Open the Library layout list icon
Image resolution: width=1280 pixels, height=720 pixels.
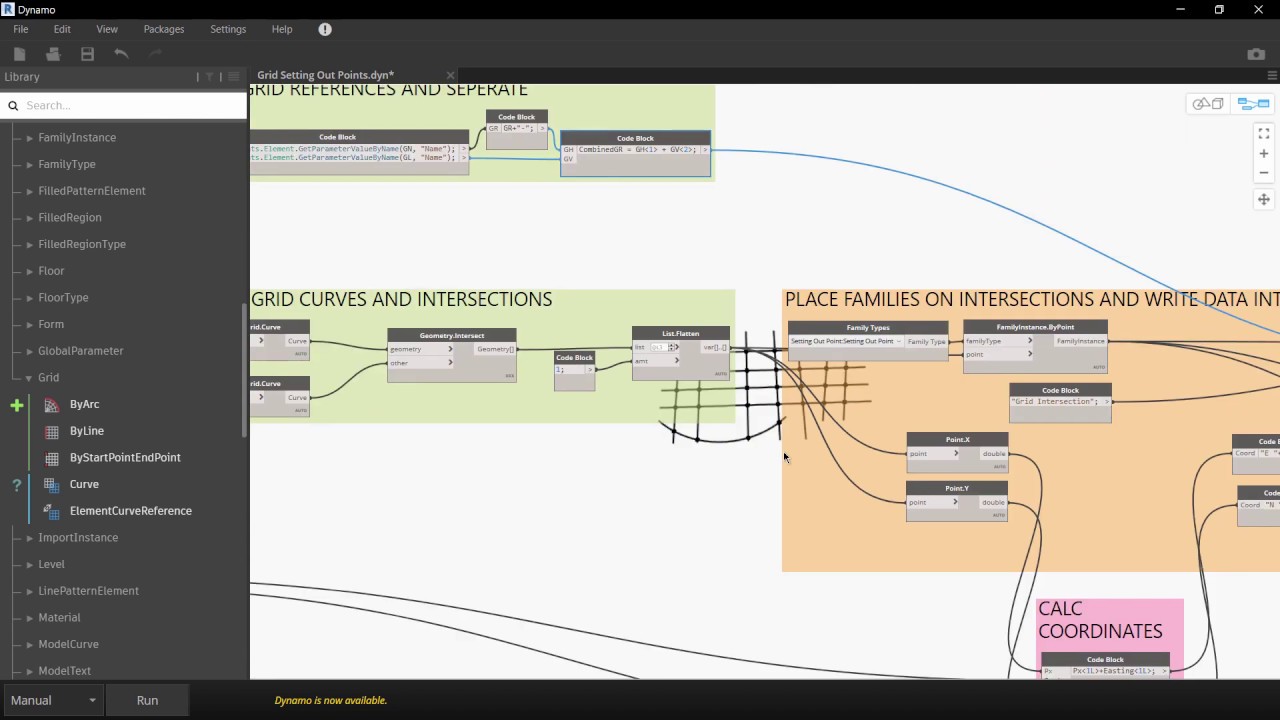pos(233,77)
